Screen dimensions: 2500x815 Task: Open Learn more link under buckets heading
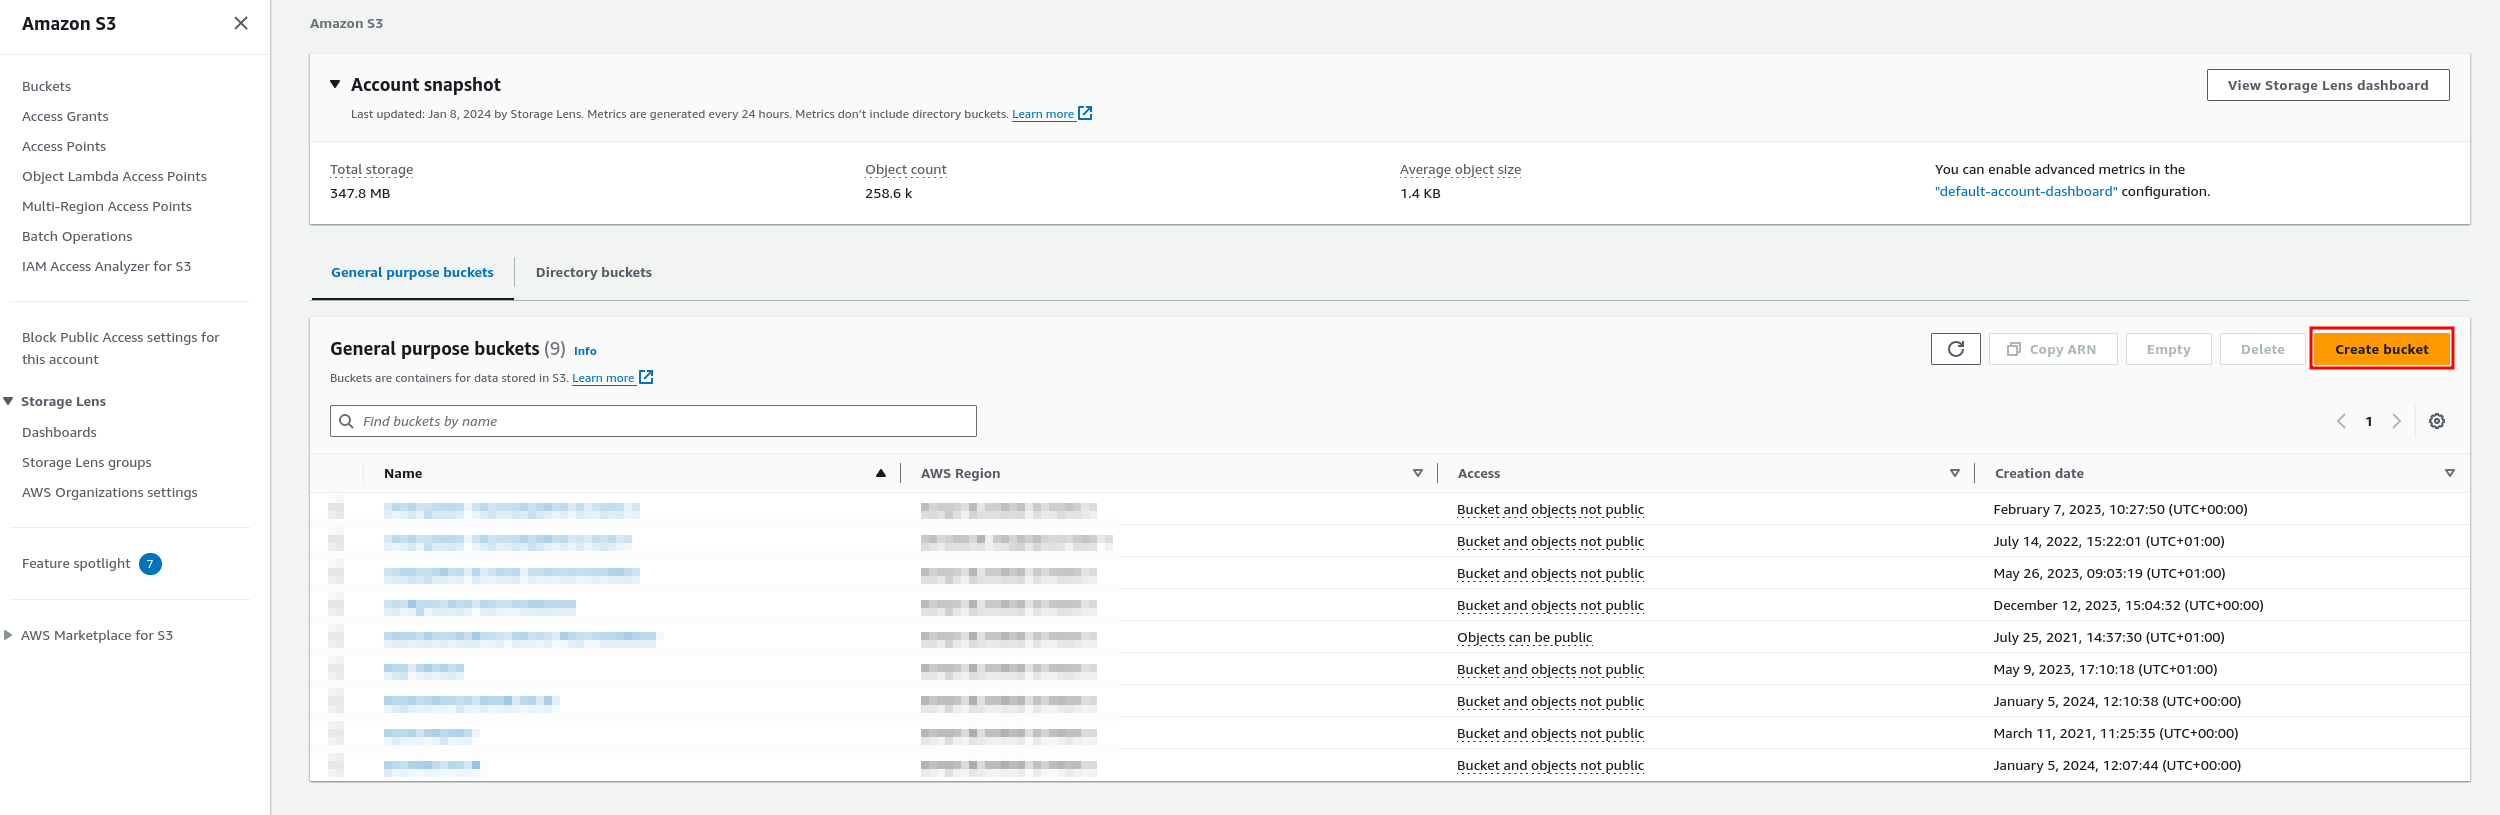[603, 378]
